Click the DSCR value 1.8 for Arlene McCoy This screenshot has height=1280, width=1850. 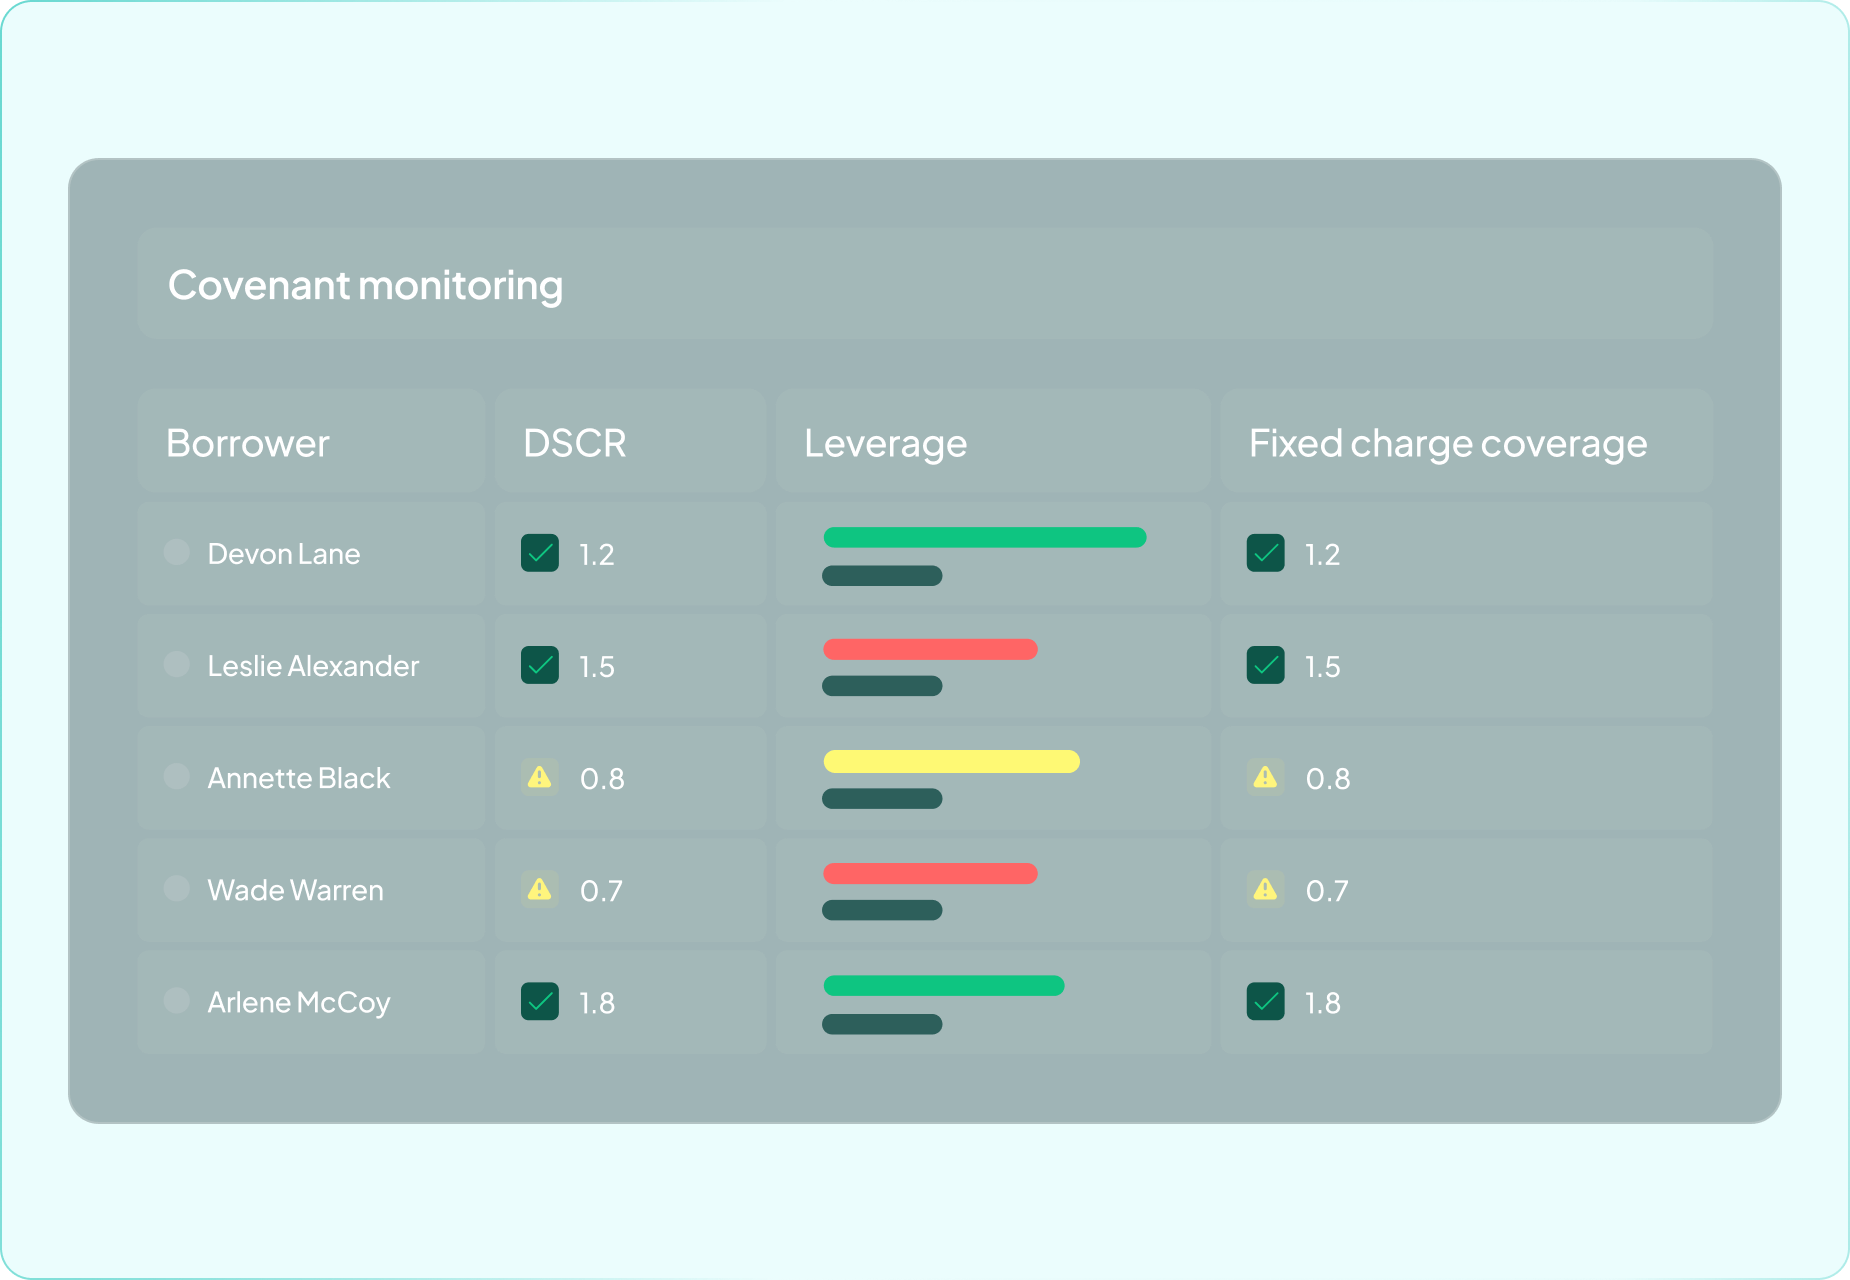(597, 1003)
